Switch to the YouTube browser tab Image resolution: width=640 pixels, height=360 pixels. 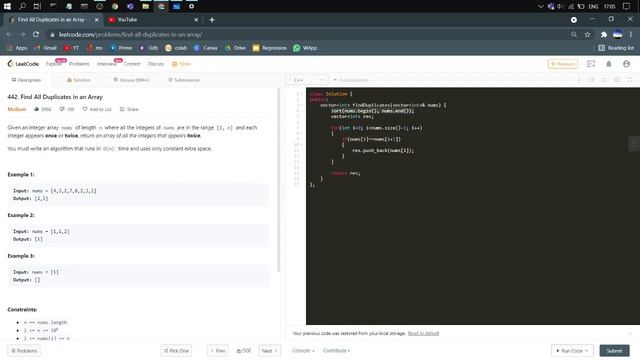152,20
